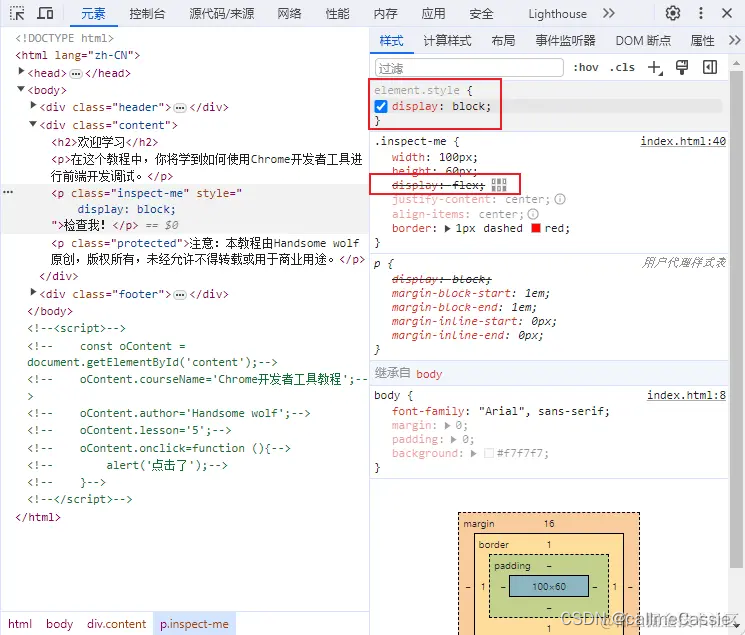Activate the inspect element picker icon

[x=17, y=13]
